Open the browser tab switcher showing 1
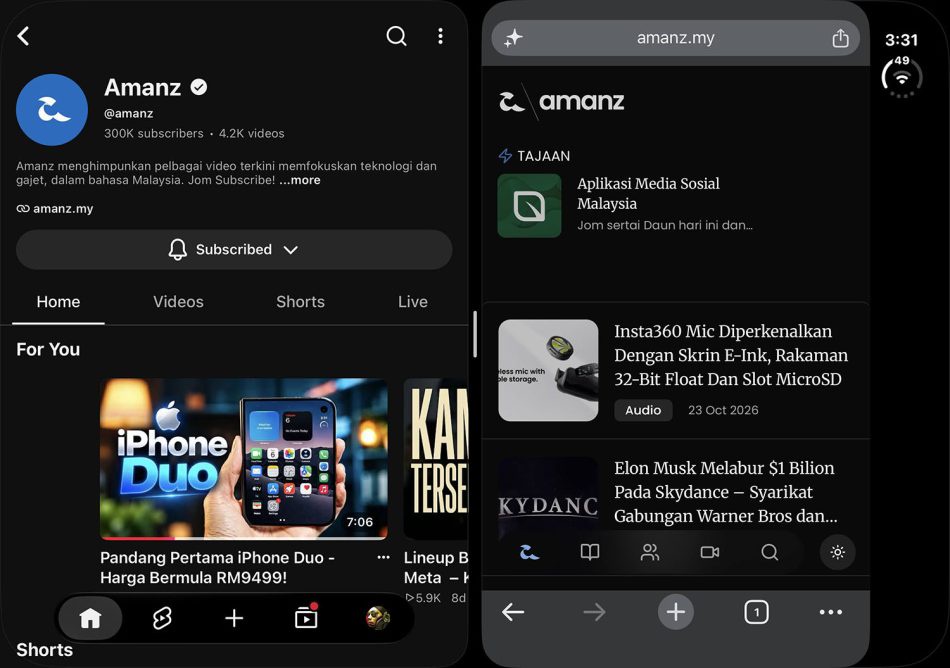 coord(756,612)
